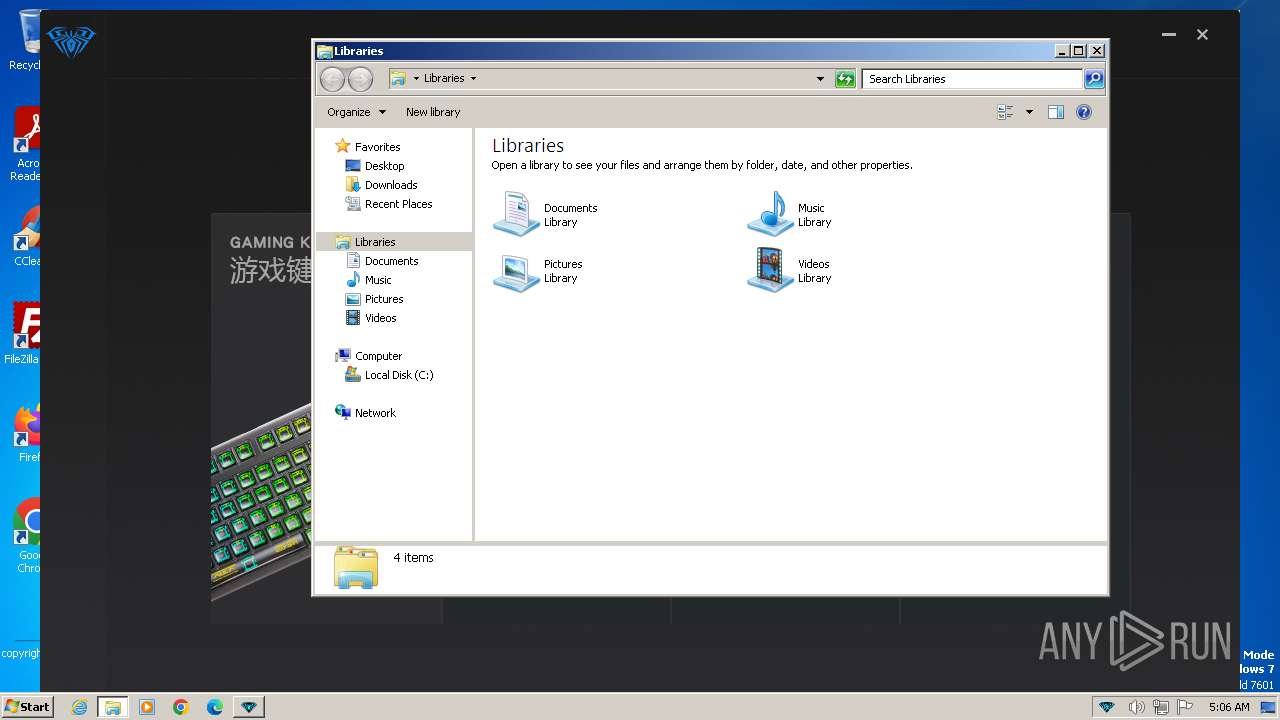Close the dark gaming keyboard app window
The height and width of the screenshot is (720, 1280).
pos(1203,35)
